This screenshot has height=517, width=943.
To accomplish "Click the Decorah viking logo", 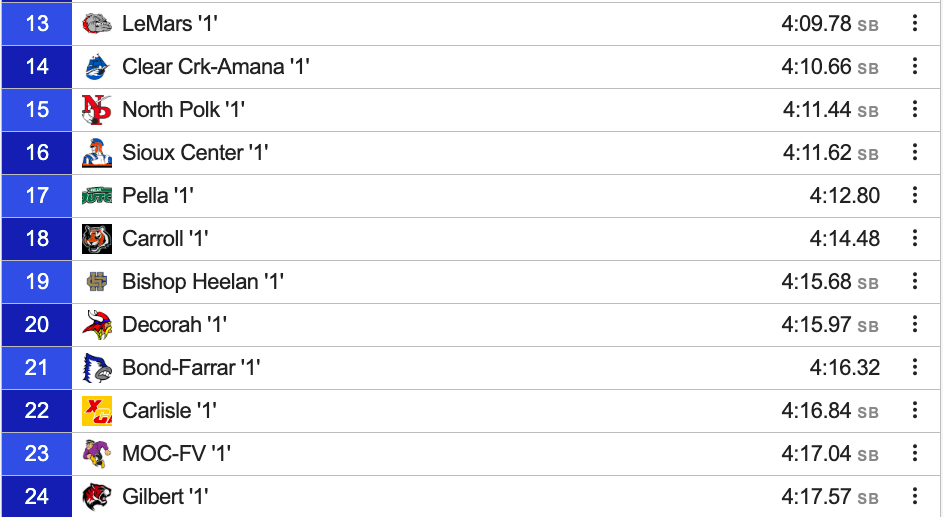I will (x=97, y=325).
